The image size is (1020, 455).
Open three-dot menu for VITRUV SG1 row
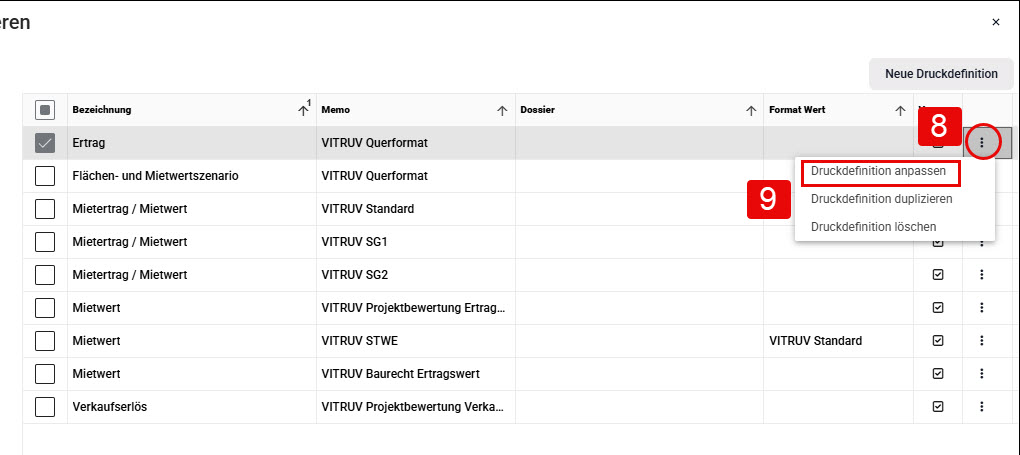click(x=982, y=242)
